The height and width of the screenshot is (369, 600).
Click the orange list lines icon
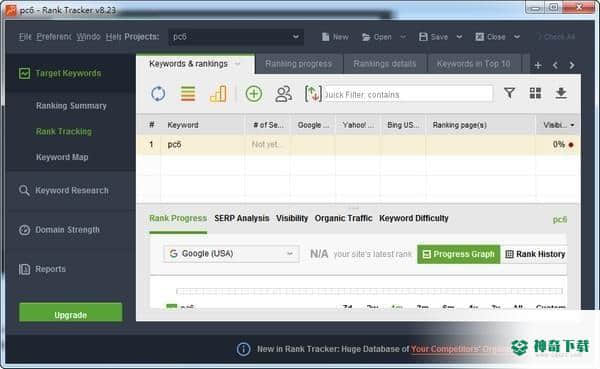tap(188, 94)
